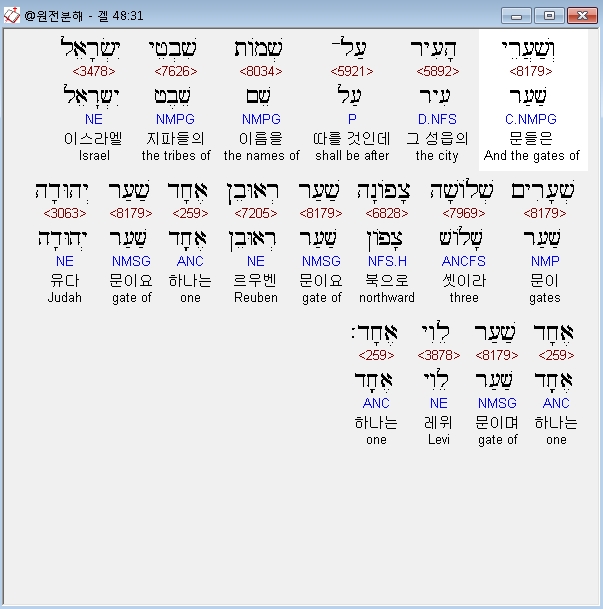The image size is (603, 609).
Task: Click Korean gloss 르우벤
Action: pos(255,281)
